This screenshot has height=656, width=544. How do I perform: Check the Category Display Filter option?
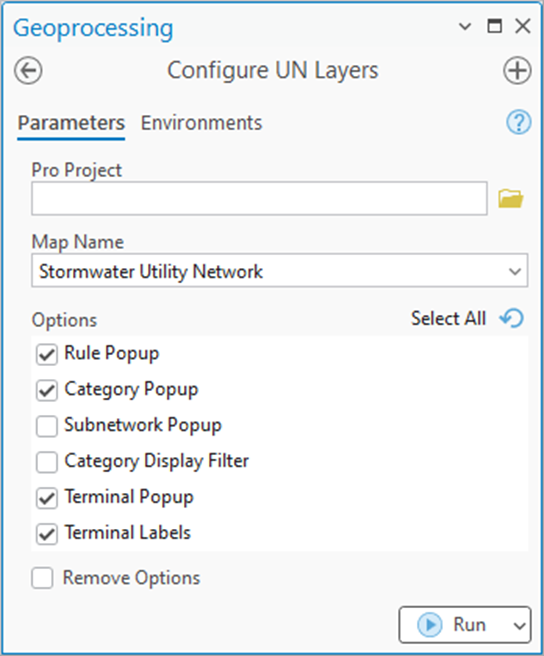[x=47, y=462]
